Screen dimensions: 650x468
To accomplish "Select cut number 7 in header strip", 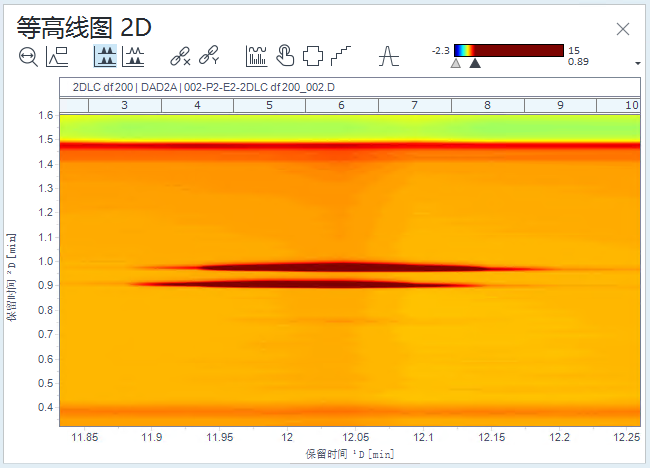I will (x=415, y=105).
